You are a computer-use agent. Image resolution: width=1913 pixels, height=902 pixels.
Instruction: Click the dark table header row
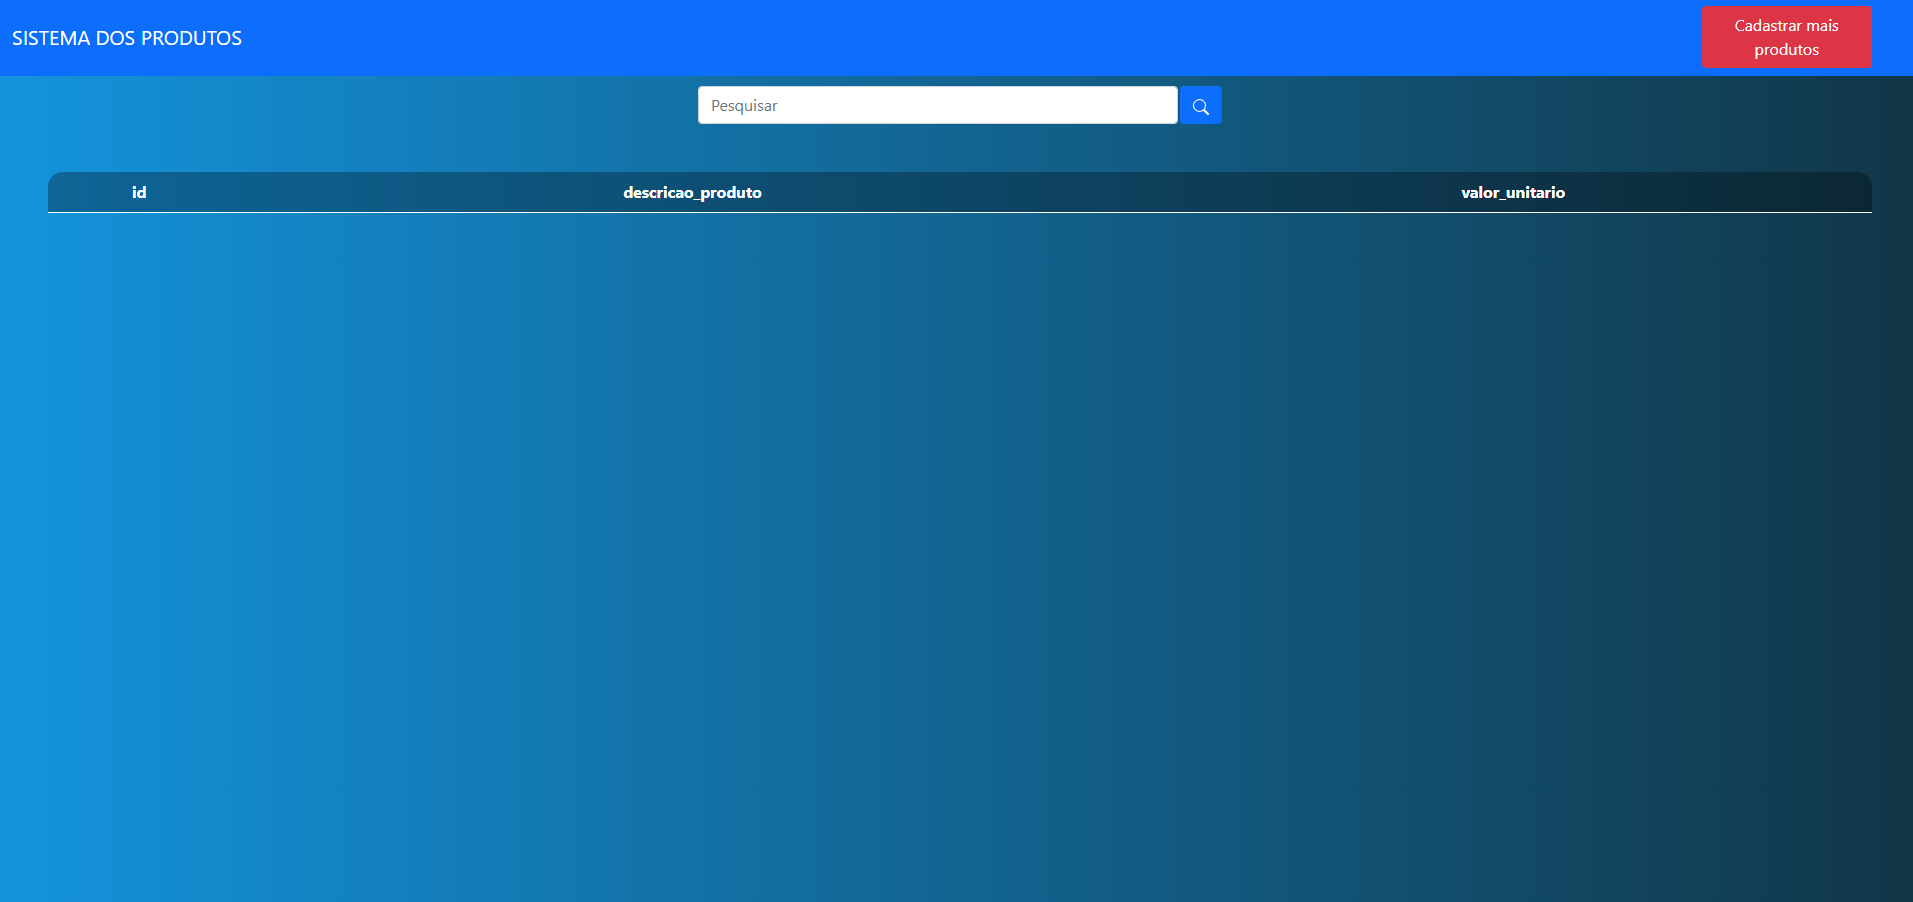pos(1100,192)
